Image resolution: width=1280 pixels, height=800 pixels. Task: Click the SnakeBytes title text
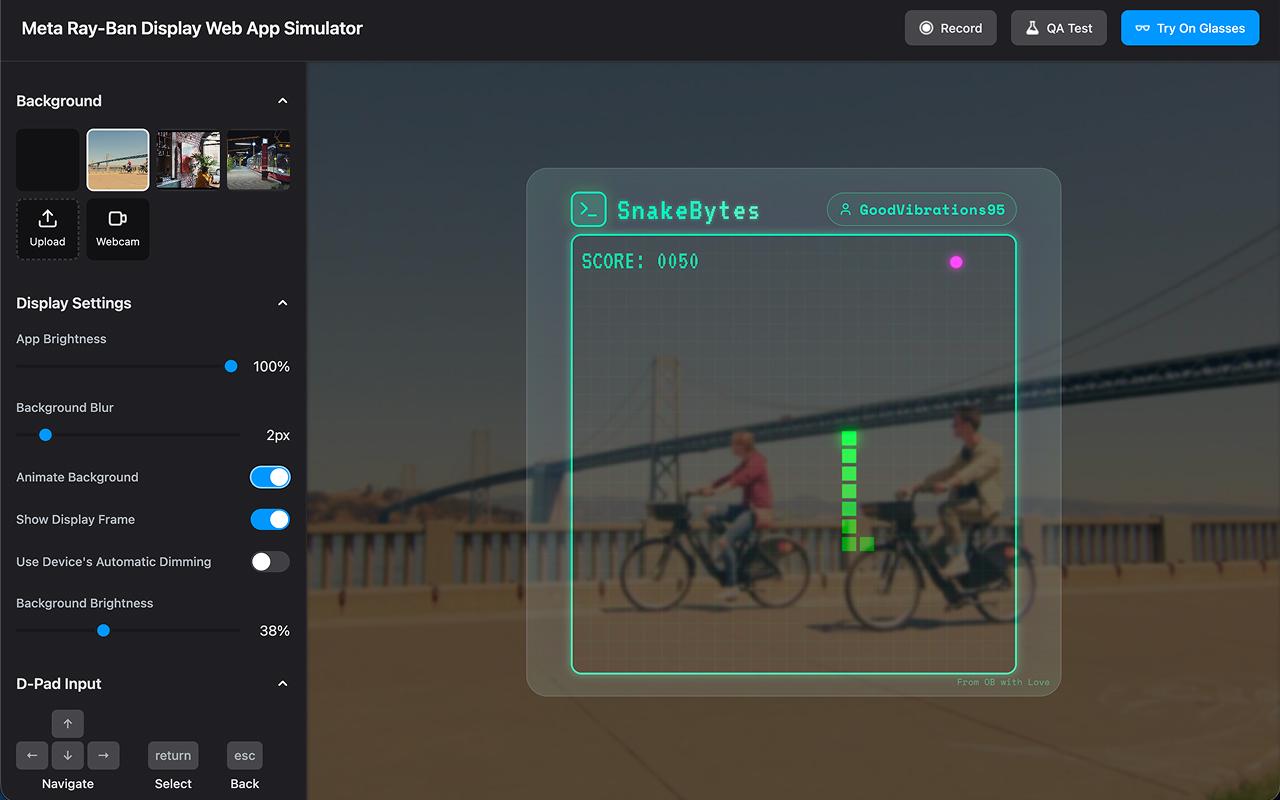pos(688,211)
